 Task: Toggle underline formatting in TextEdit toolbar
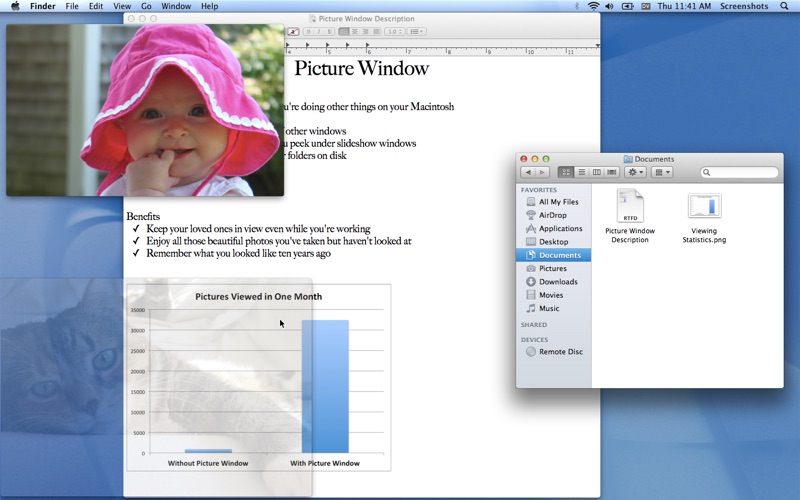click(x=330, y=32)
